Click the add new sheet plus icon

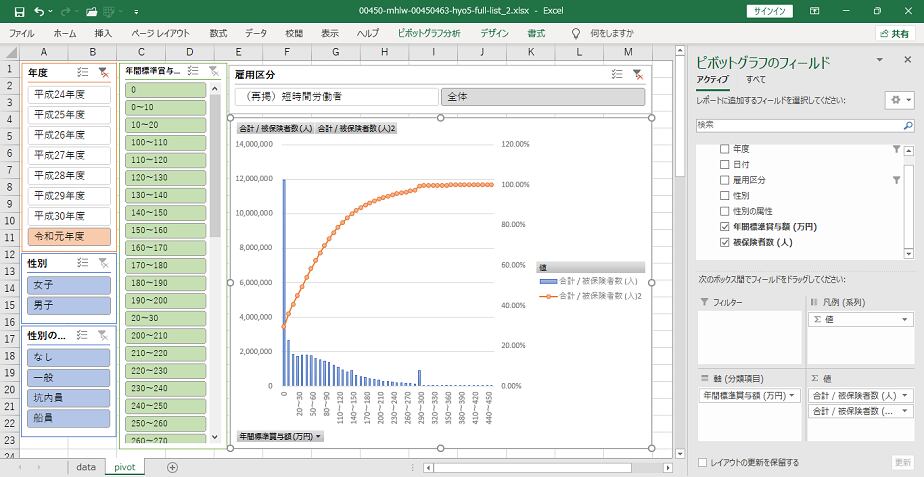click(172, 467)
